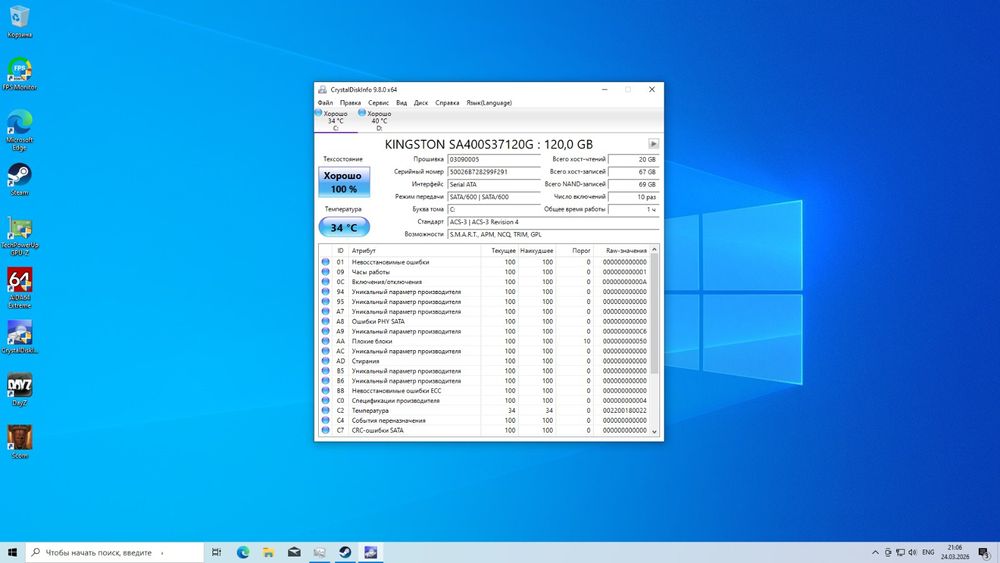Click status orb for Ошибки PHY SATA row
The image size is (1000, 563).
click(325, 321)
